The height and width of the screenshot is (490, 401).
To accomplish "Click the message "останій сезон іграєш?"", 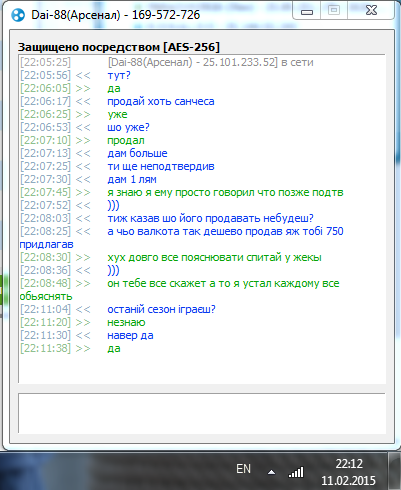I will pos(161,309).
